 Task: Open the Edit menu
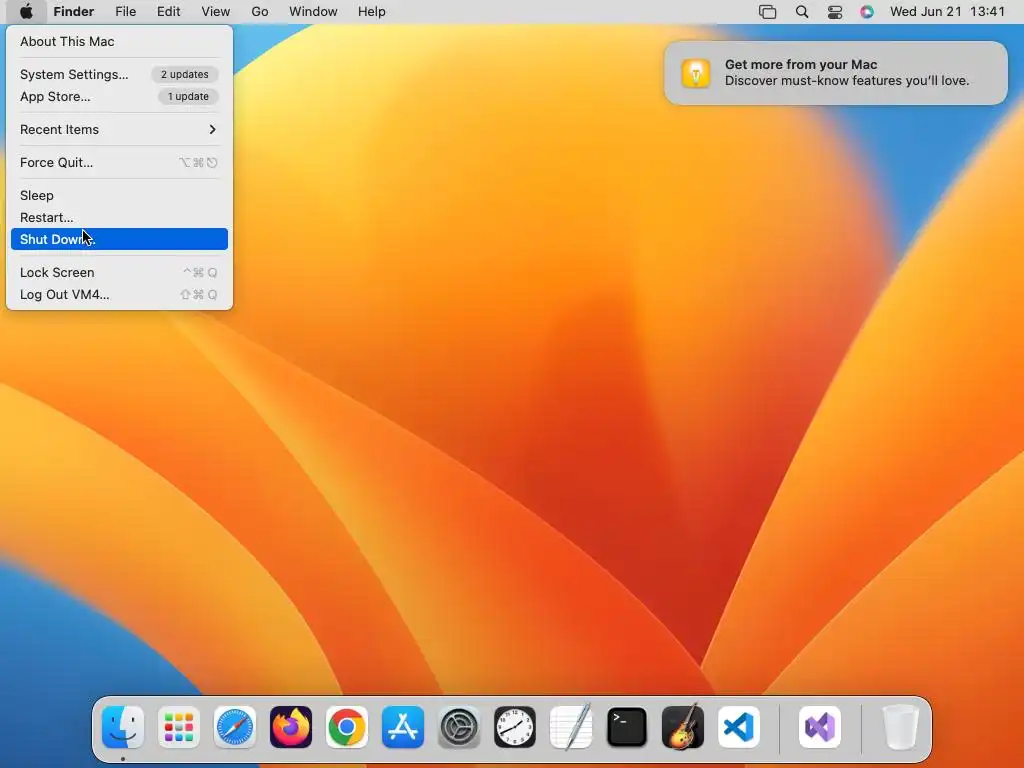pyautogui.click(x=168, y=12)
